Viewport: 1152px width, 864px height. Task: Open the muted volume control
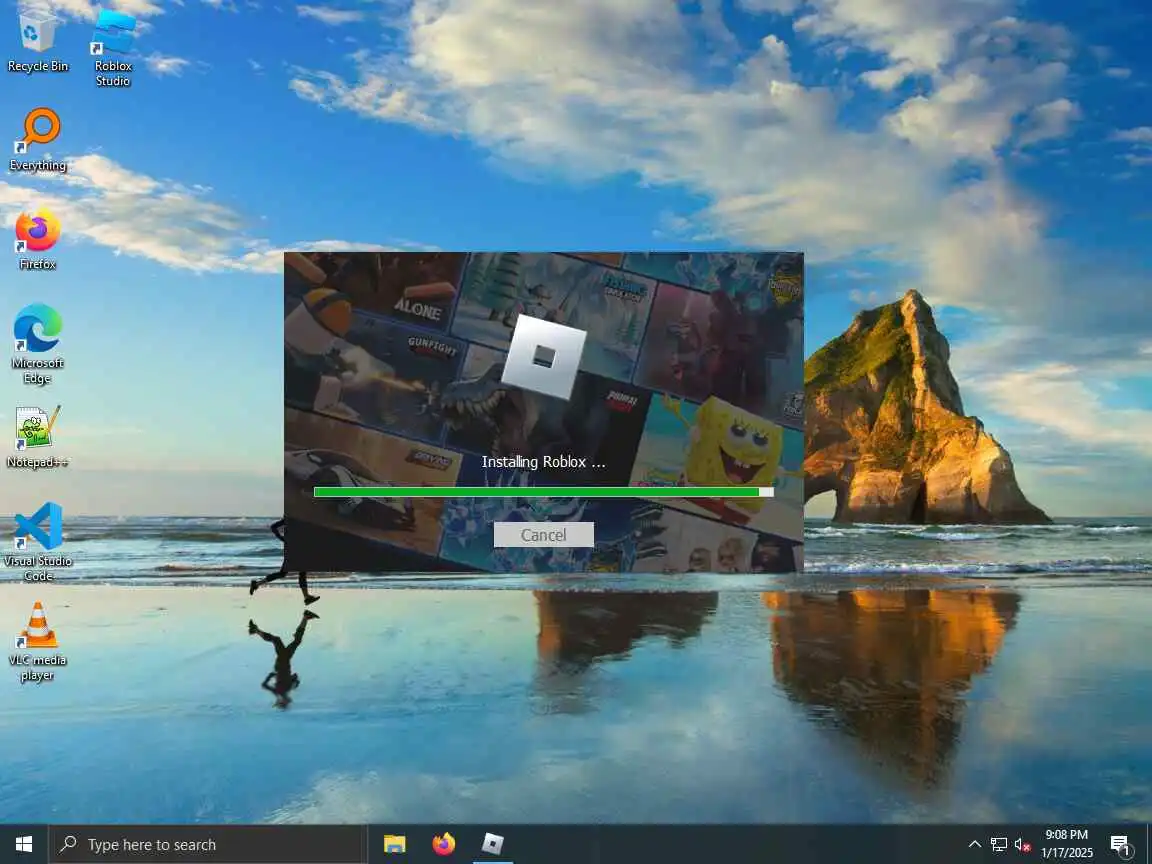pyautogui.click(x=1022, y=844)
